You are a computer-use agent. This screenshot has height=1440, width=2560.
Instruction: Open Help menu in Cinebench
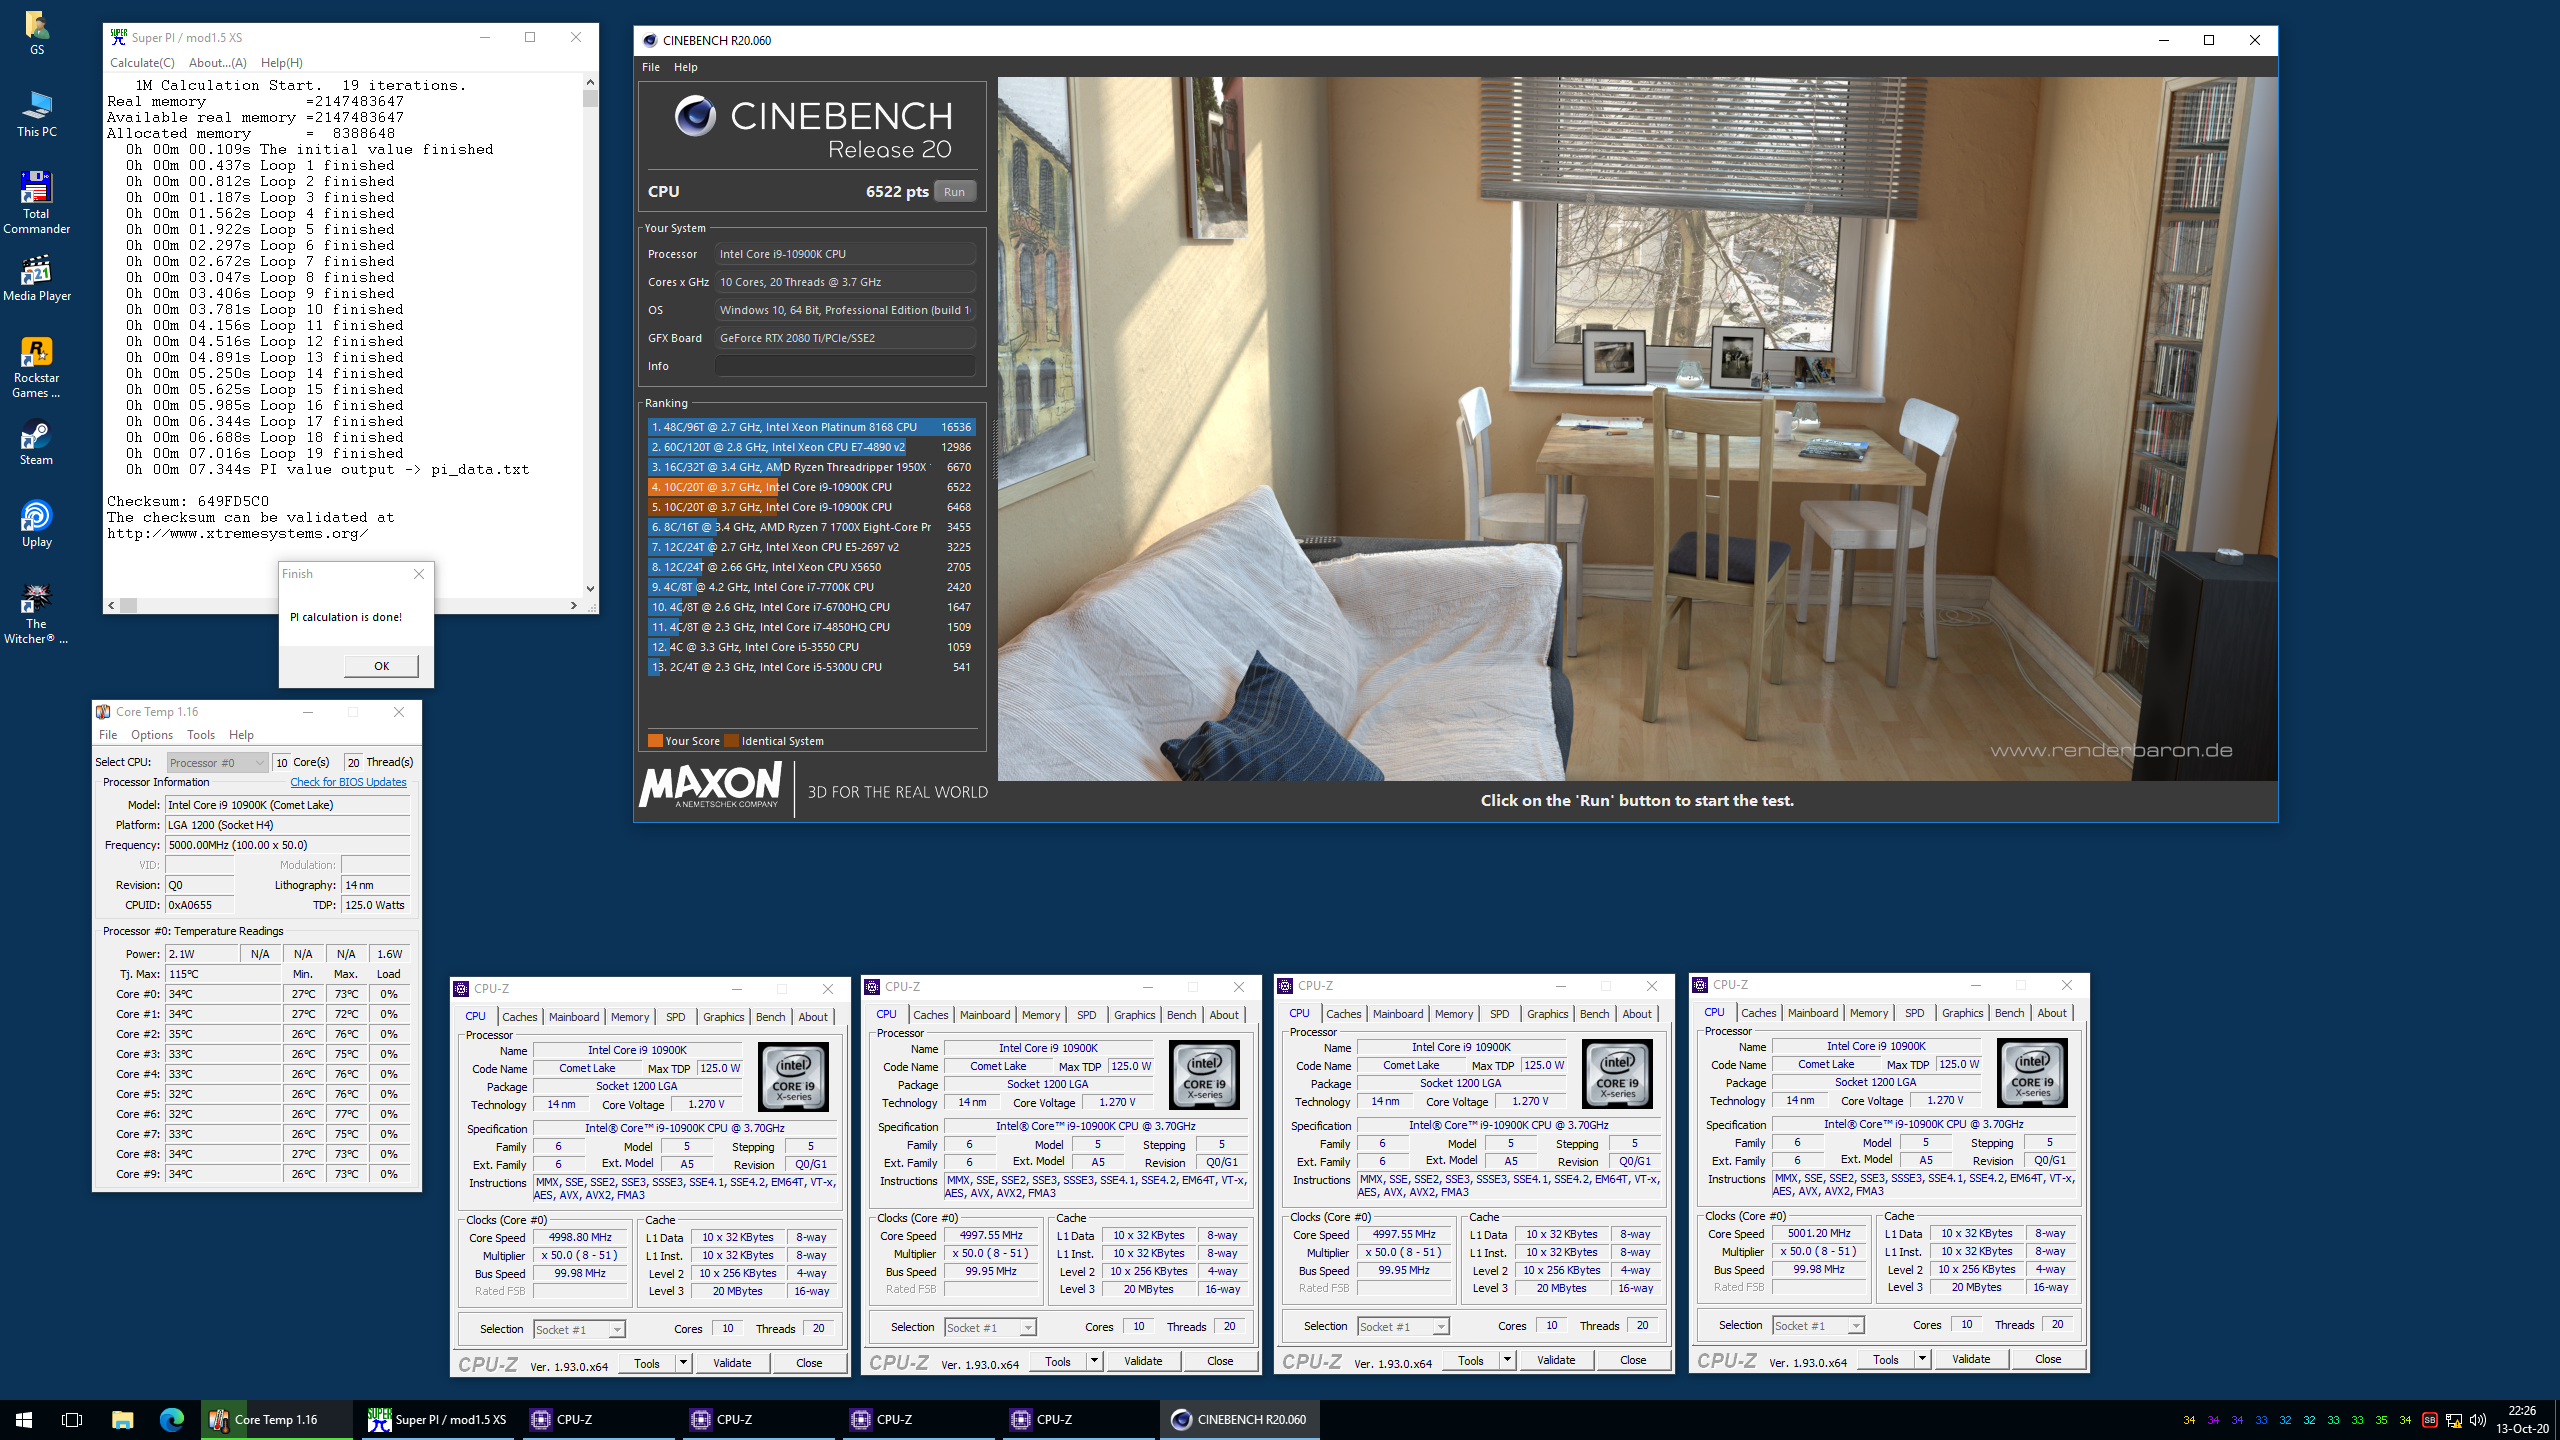coord(686,67)
